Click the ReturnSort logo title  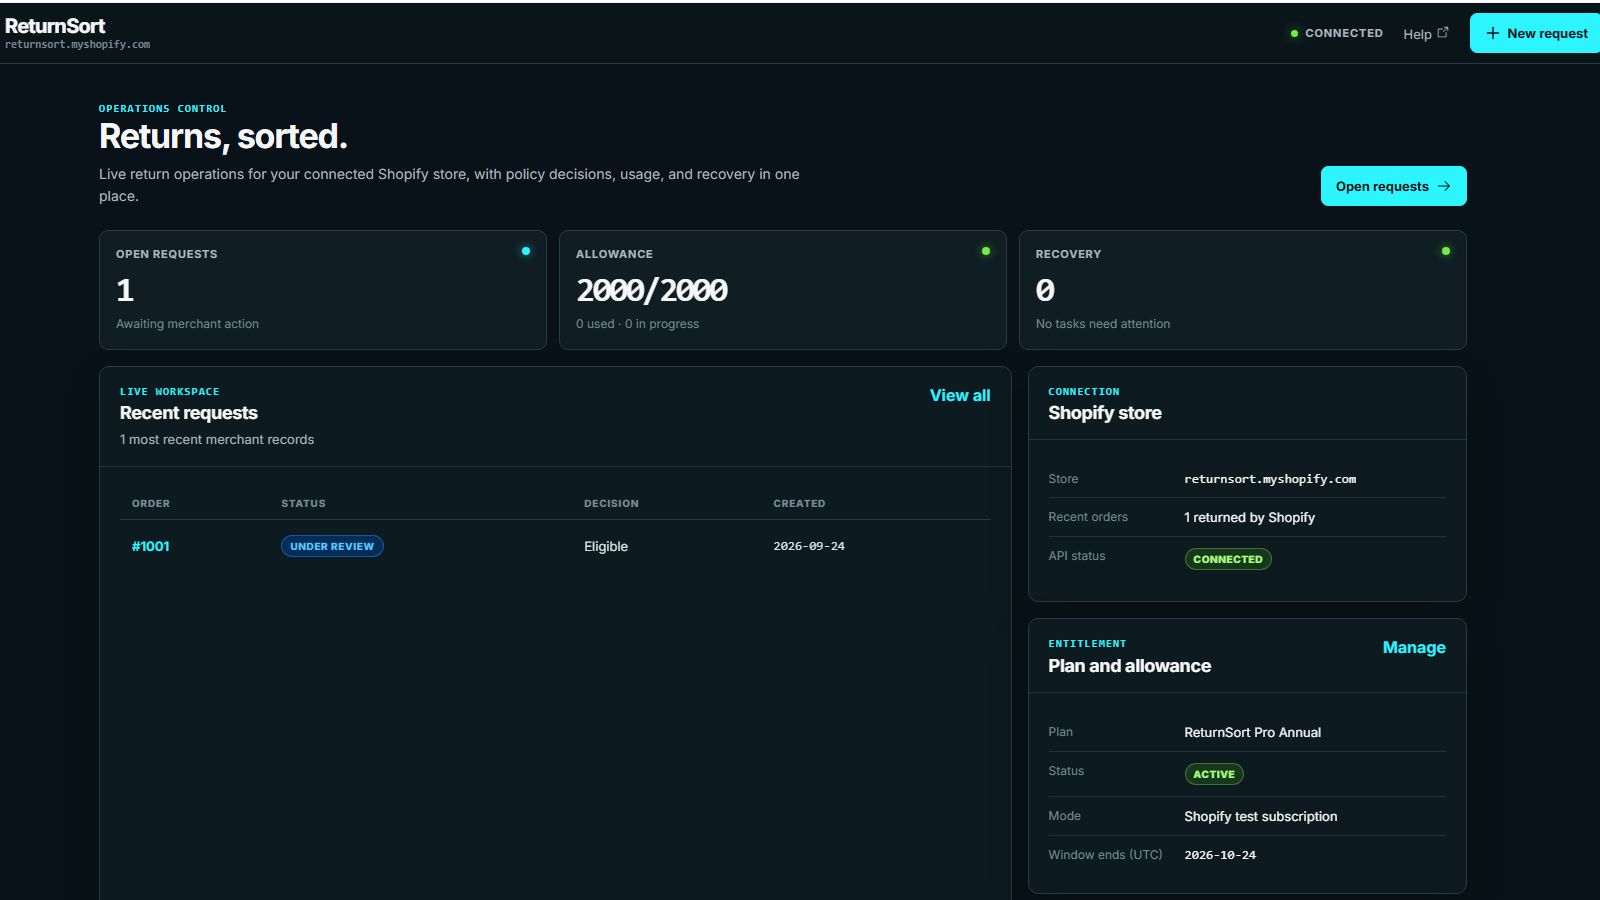point(55,26)
